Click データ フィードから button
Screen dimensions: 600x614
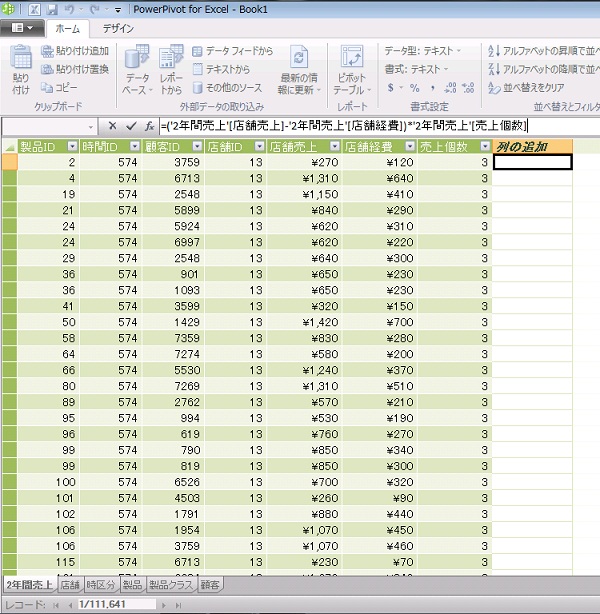(x=232, y=50)
